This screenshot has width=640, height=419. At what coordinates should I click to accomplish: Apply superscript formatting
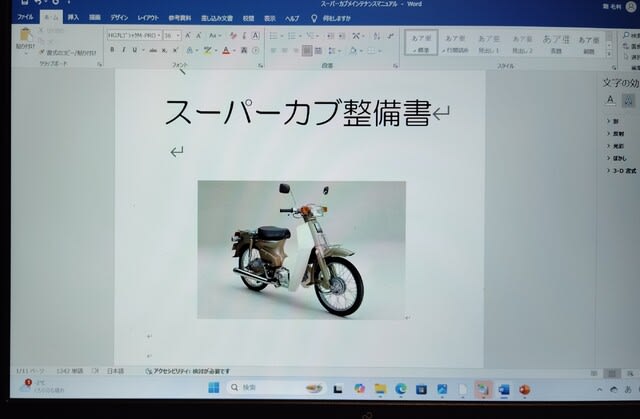coord(175,51)
